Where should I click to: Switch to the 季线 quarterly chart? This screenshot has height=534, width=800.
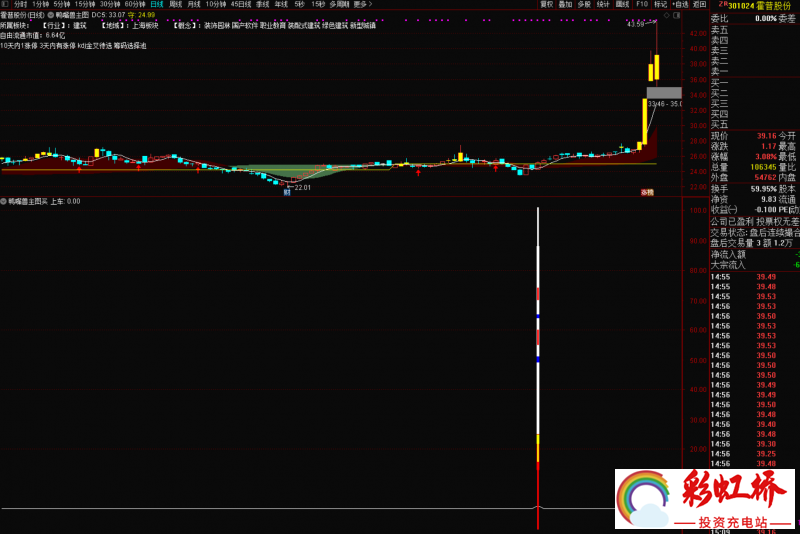point(262,4)
